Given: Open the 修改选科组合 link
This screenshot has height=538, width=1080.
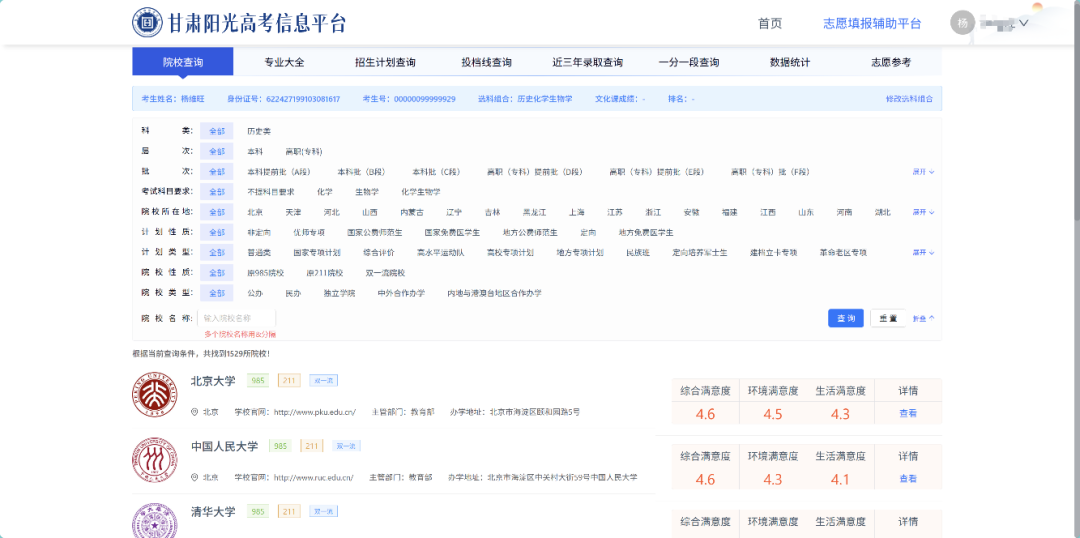Looking at the screenshot, I should (908, 99).
